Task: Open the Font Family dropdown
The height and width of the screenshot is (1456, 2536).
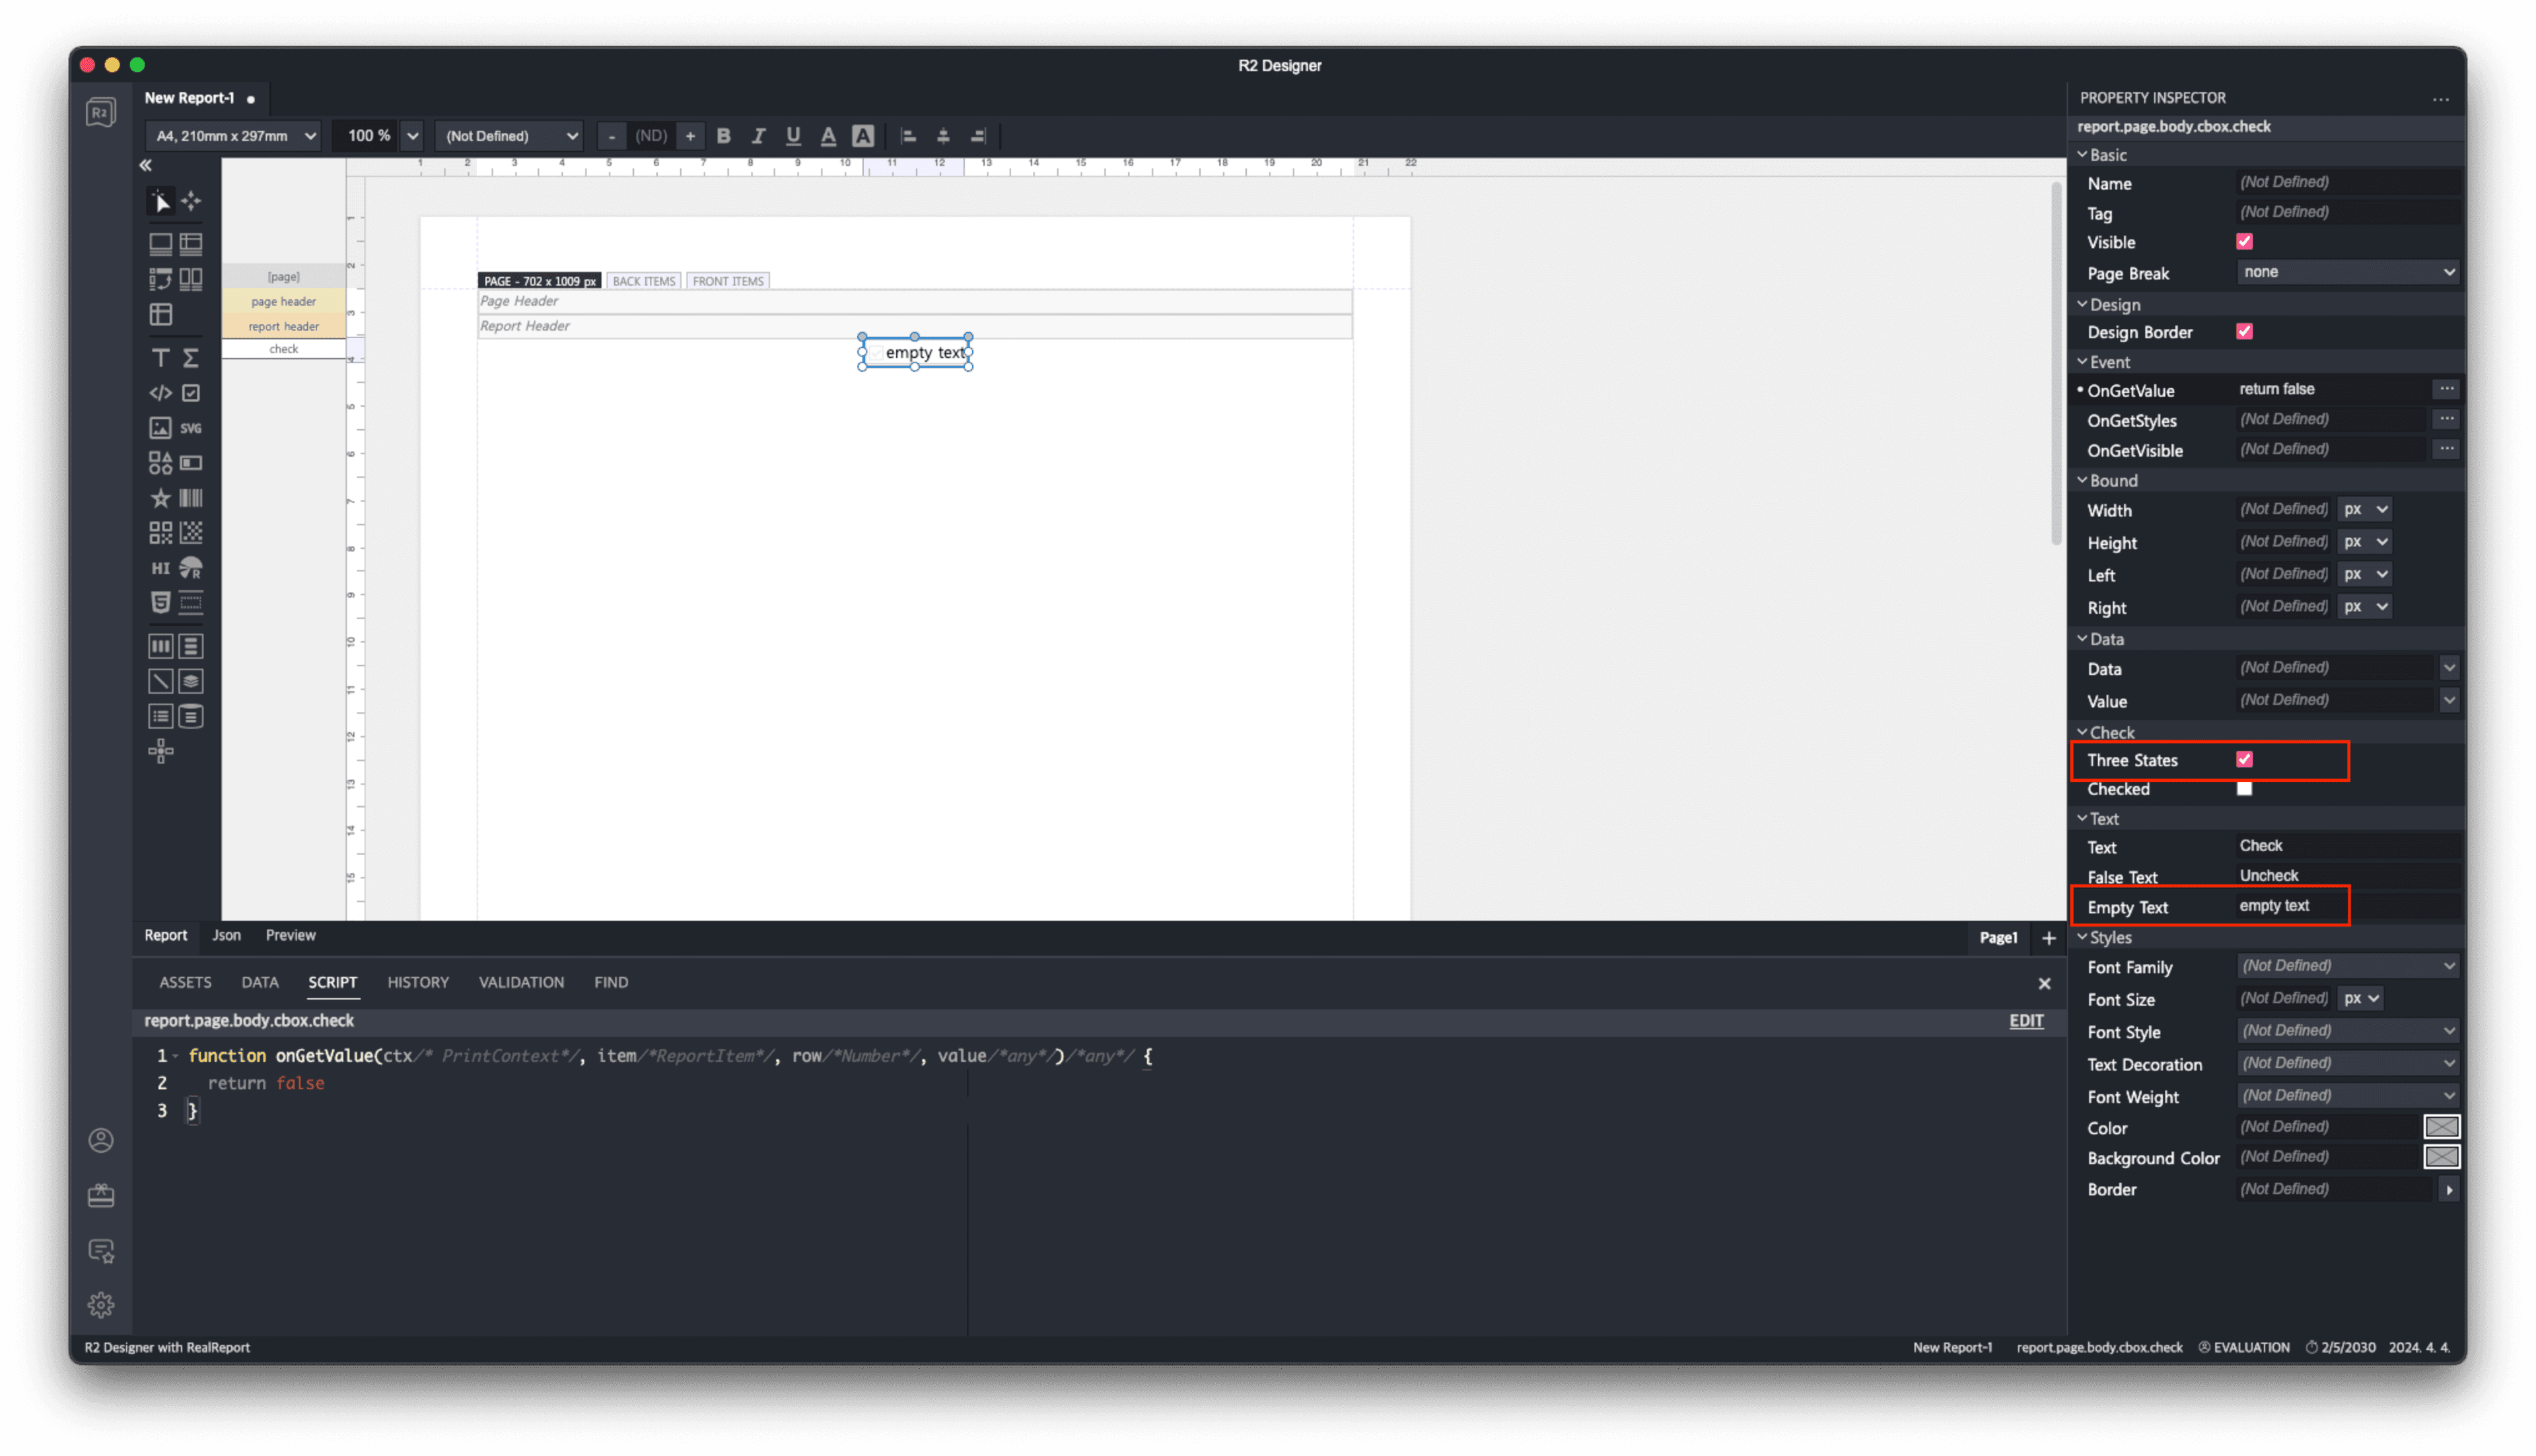Action: tap(2348, 966)
